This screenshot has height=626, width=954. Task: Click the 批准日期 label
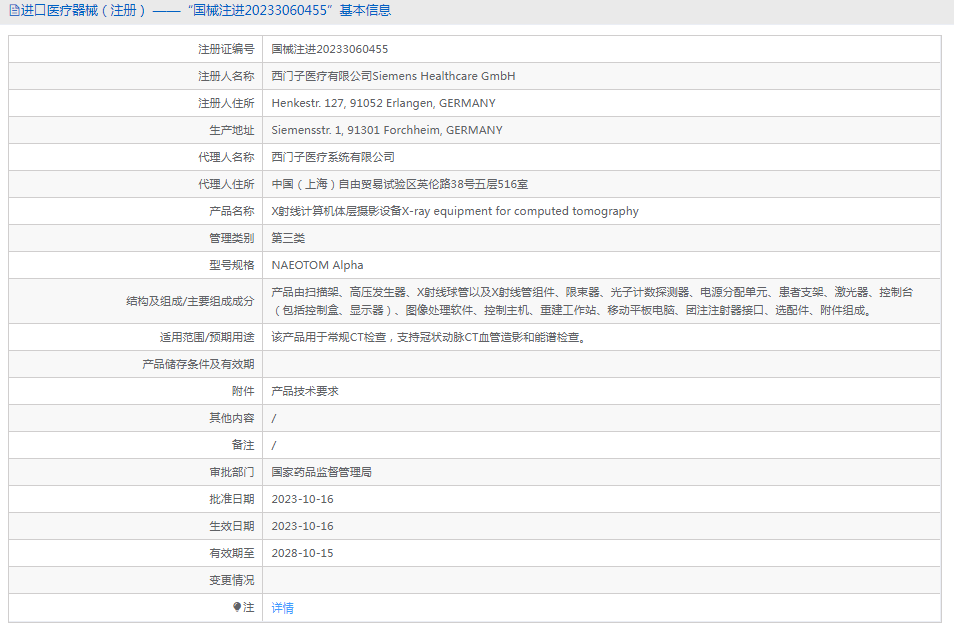coord(231,499)
